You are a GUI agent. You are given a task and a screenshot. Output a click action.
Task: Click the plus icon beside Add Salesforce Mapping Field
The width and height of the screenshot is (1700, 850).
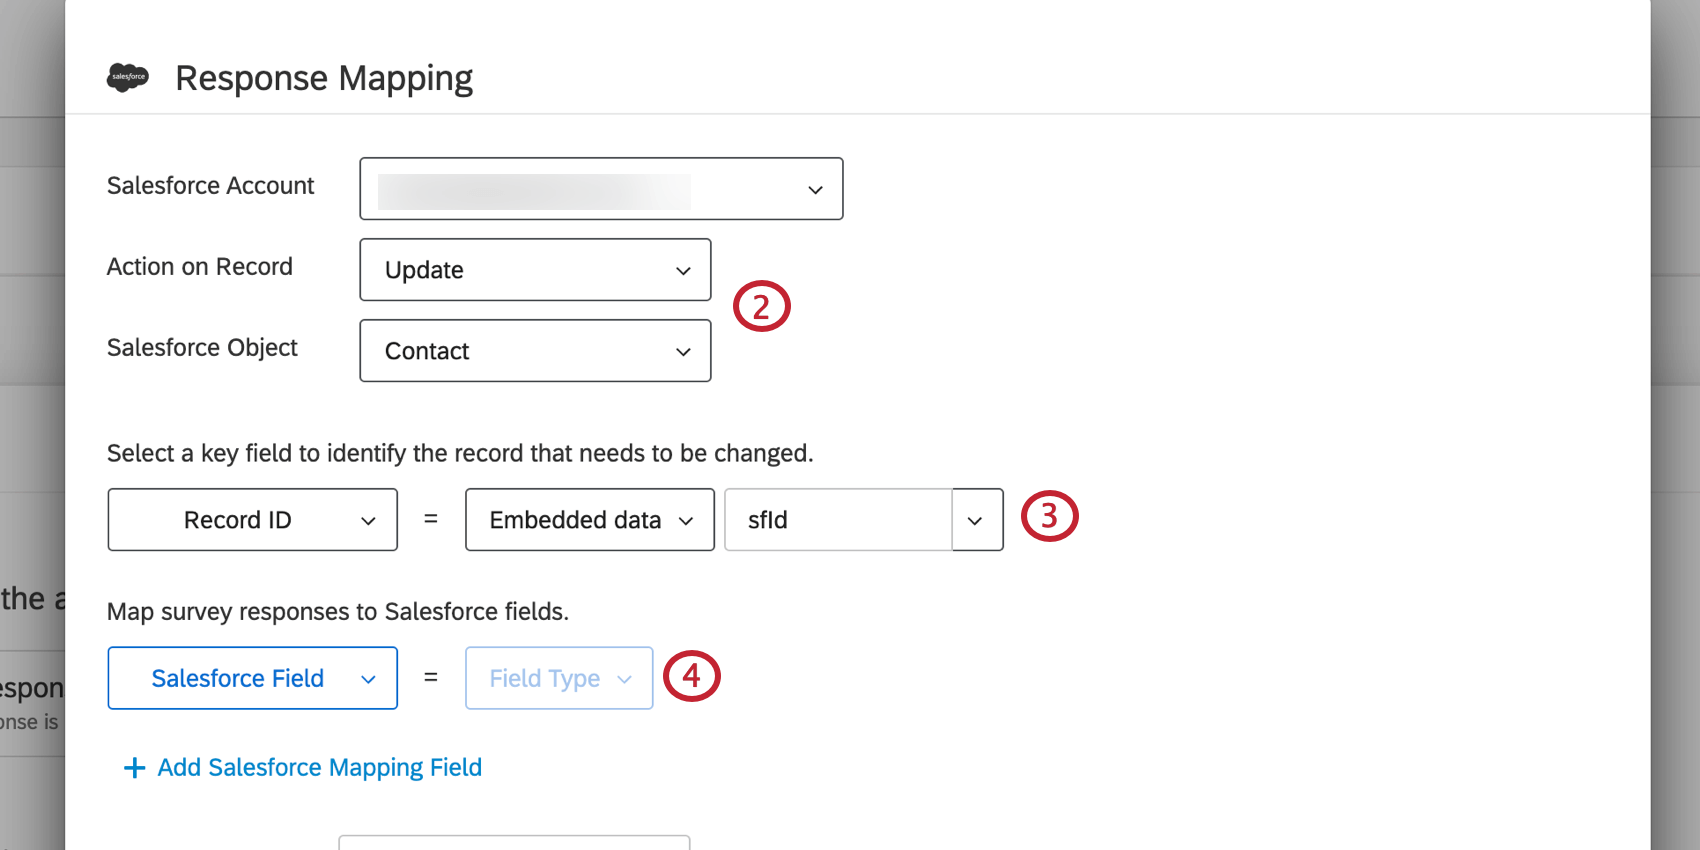(134, 768)
